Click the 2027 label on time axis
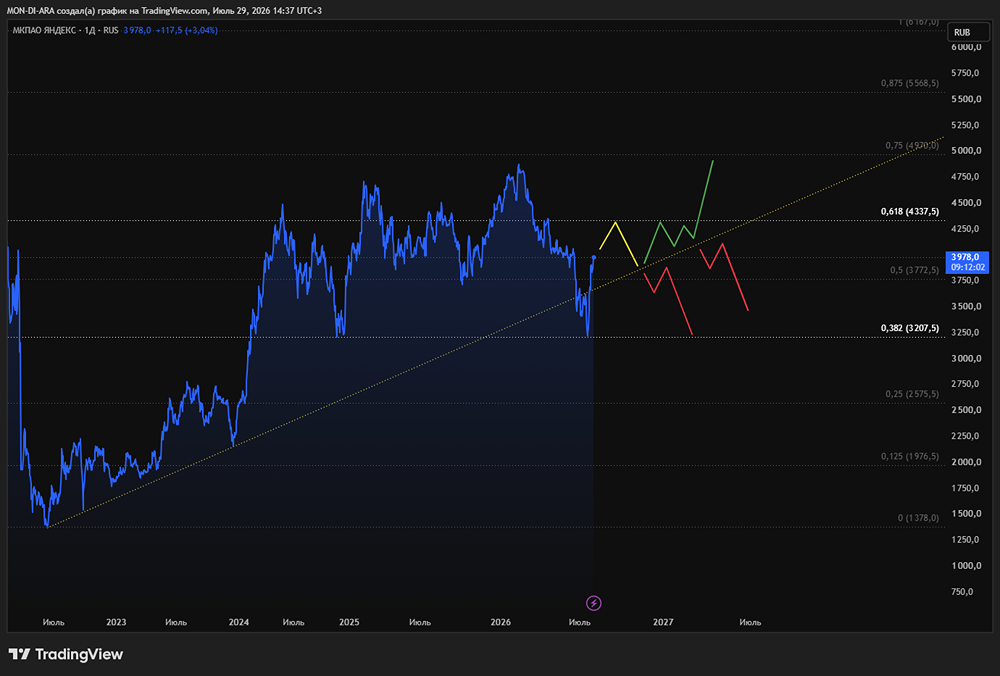Viewport: 1000px width, 676px height. [x=663, y=622]
